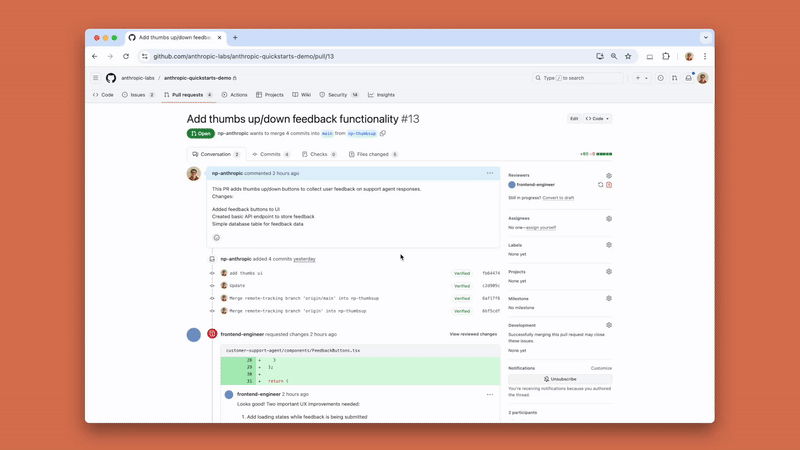The width and height of the screenshot is (800, 450).
Task: Click View reviewed changes link
Action: tap(473, 334)
